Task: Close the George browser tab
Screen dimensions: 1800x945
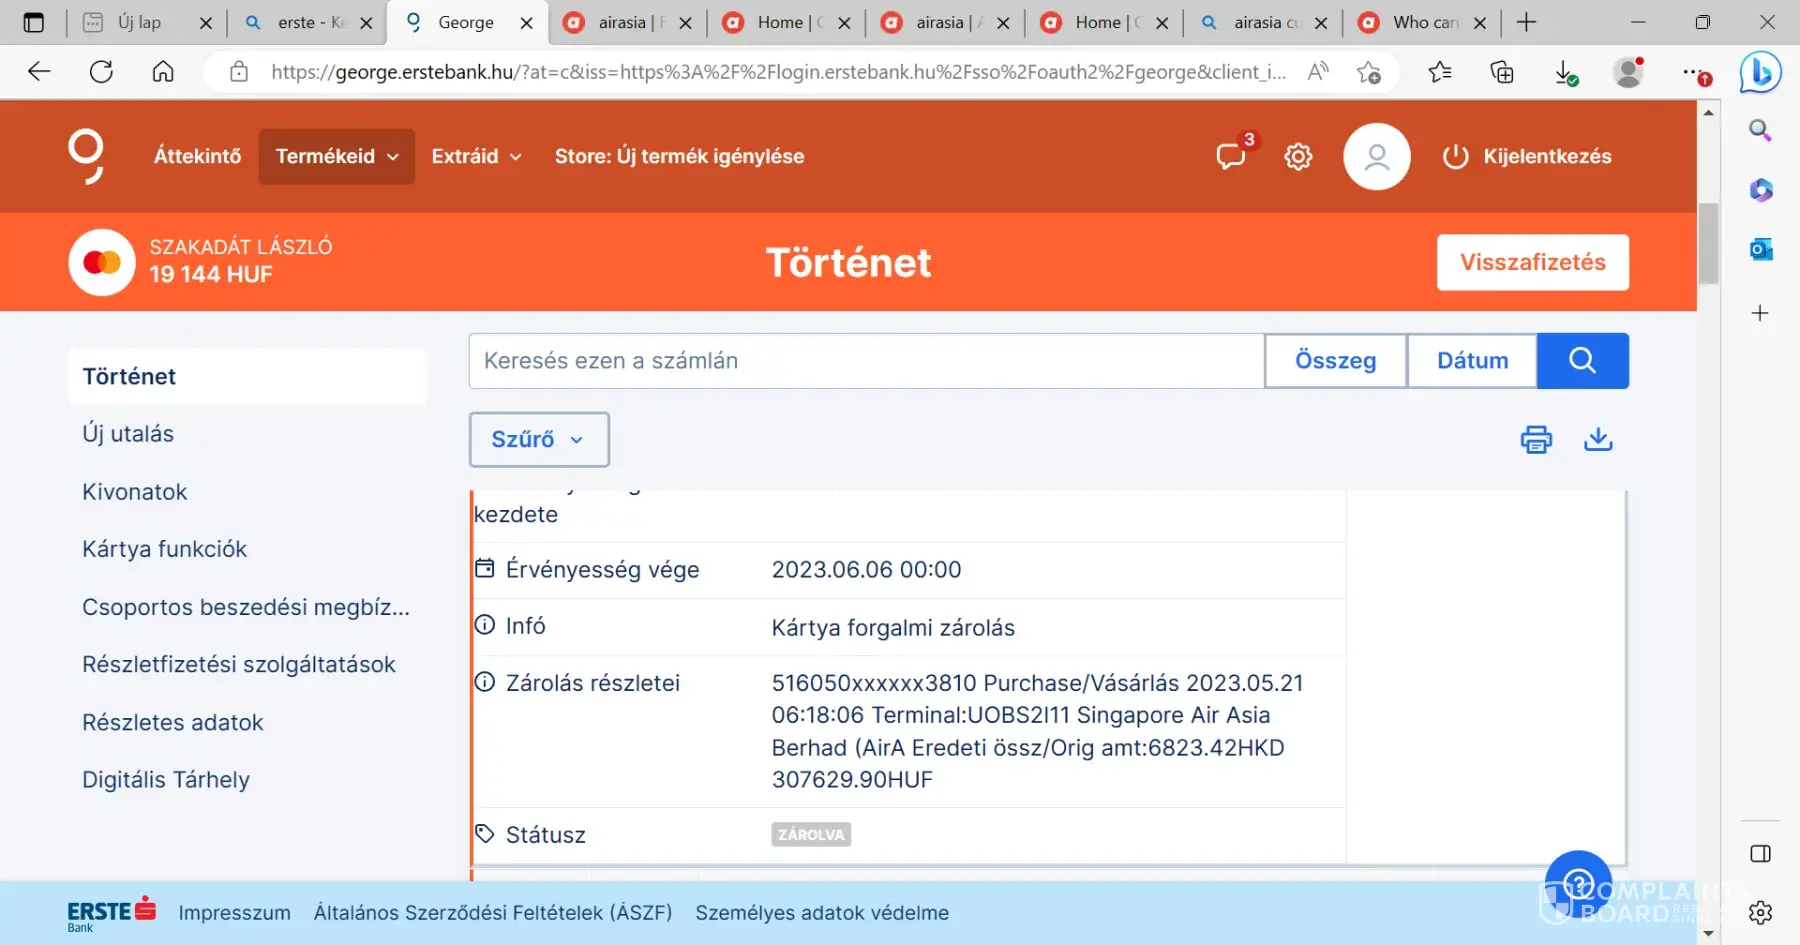Action: point(526,23)
